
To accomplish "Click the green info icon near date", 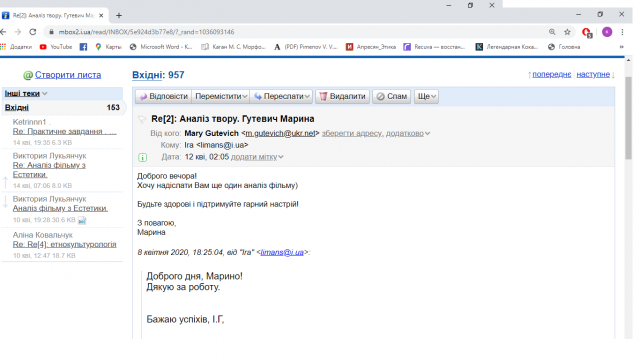I will tap(142, 157).
